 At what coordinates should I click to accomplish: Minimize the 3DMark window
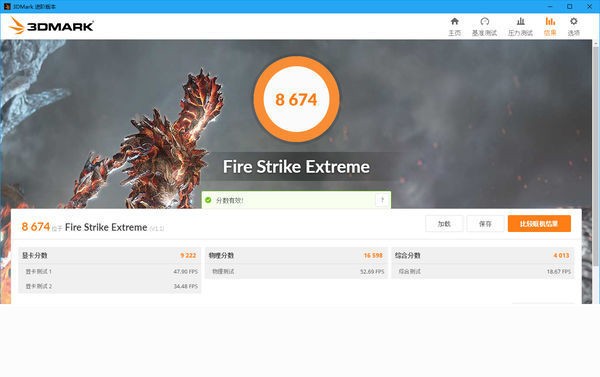point(550,7)
